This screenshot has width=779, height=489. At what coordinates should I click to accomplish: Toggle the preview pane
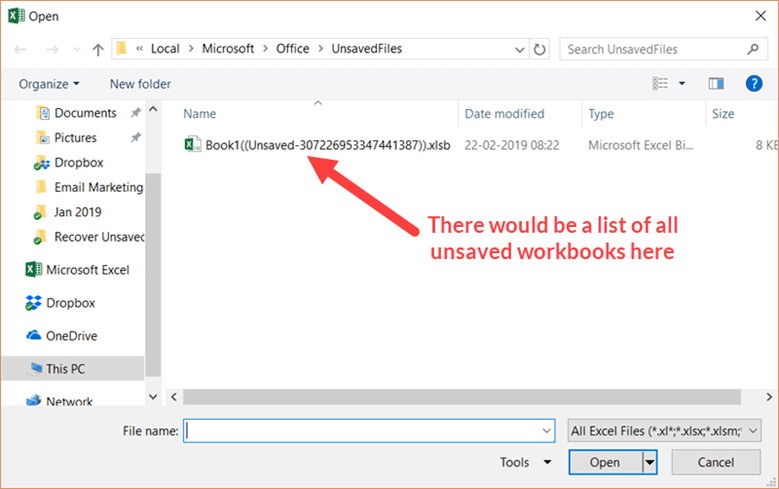(x=716, y=83)
